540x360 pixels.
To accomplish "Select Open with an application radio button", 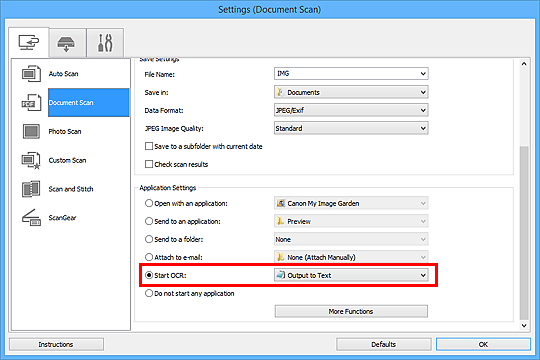I will pos(149,203).
